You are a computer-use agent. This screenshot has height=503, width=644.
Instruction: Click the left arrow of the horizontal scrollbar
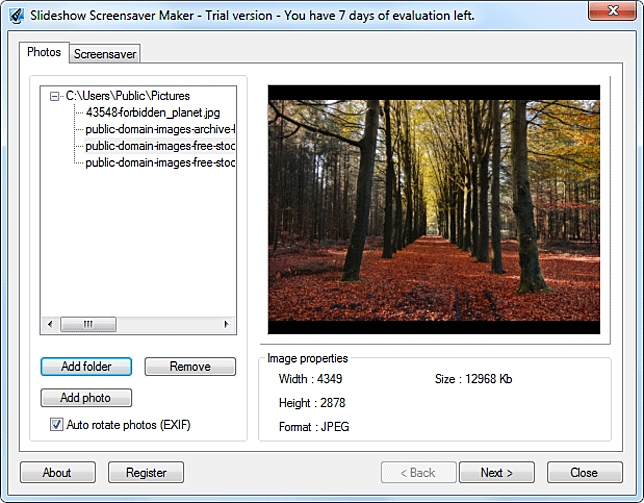pos(50,324)
